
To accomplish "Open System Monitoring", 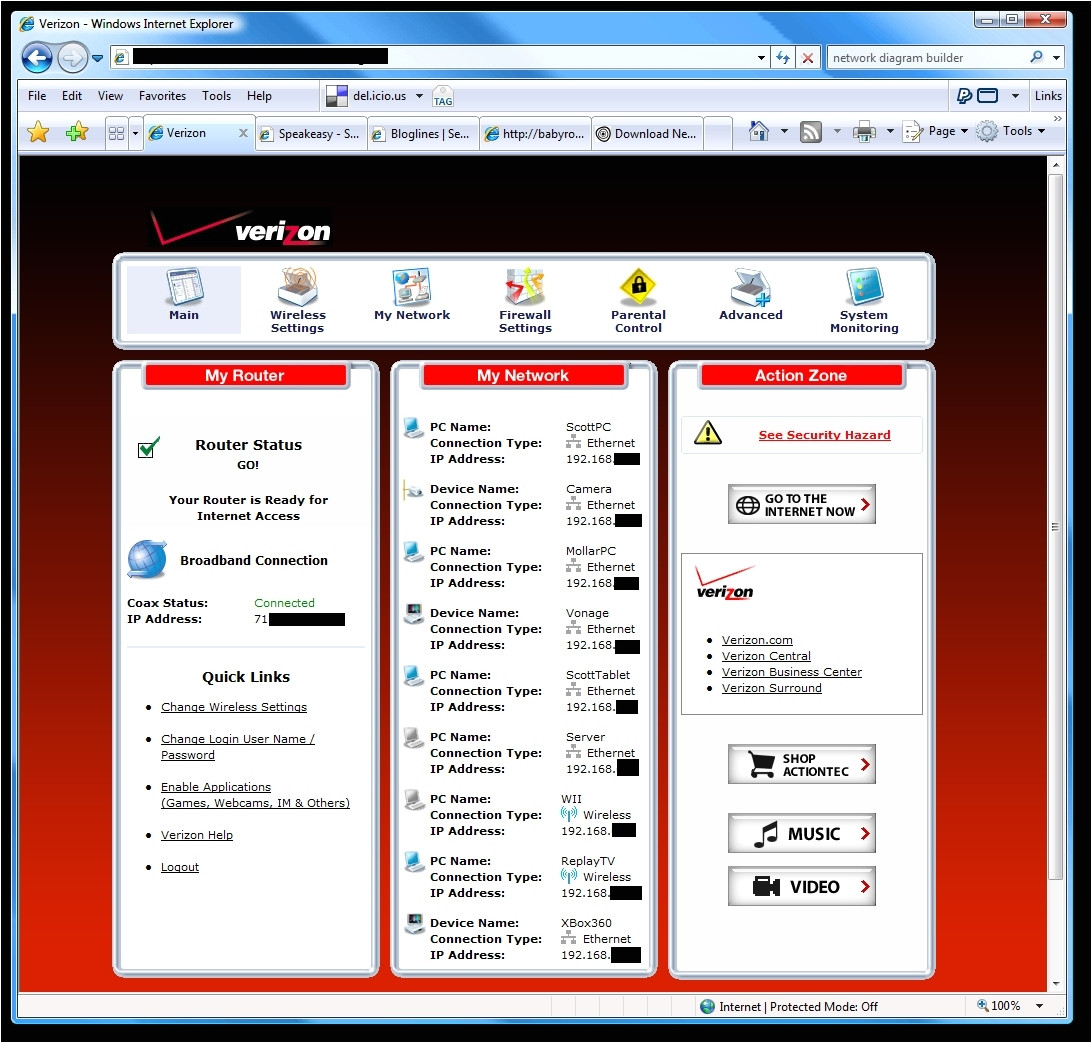I will point(864,297).
